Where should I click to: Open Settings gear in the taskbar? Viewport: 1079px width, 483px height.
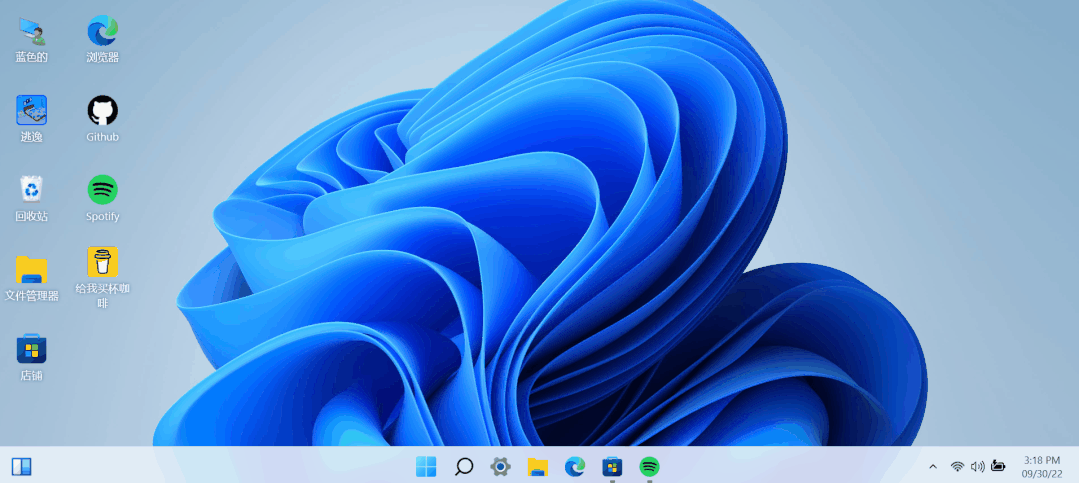point(500,466)
